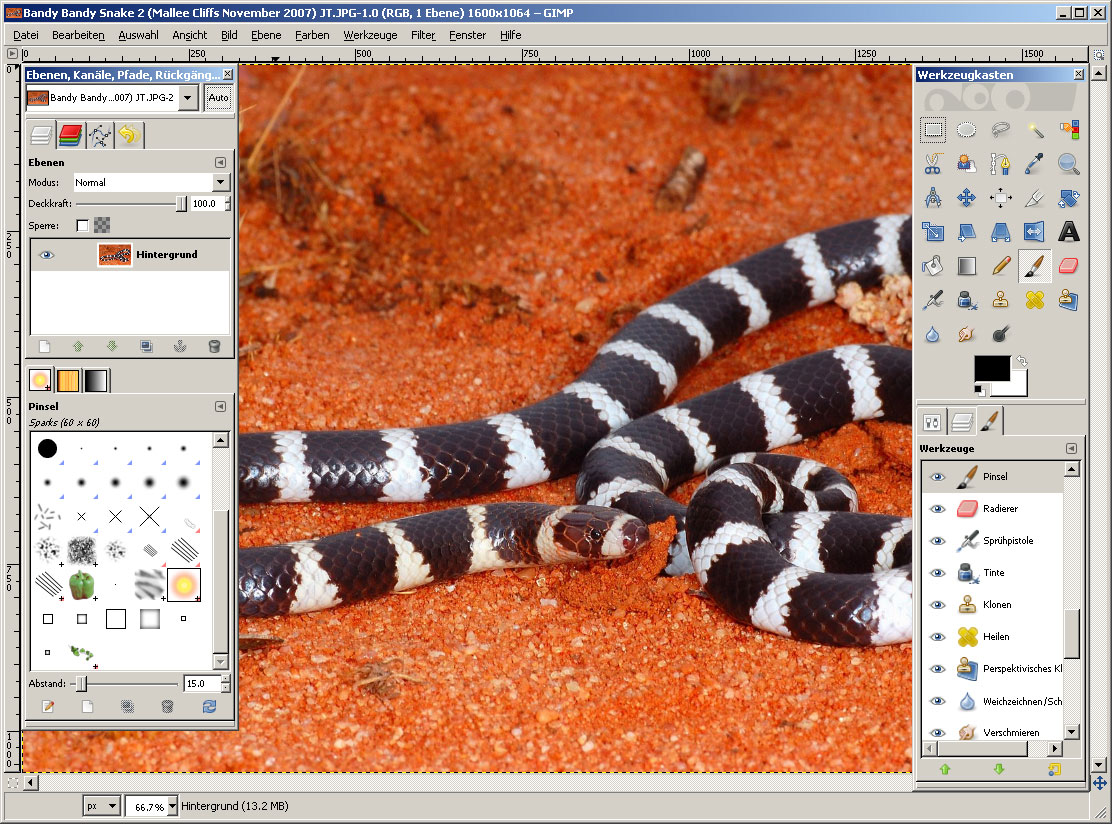Open the Pinsel panel menu arrow
The image size is (1112, 824).
pos(221,406)
